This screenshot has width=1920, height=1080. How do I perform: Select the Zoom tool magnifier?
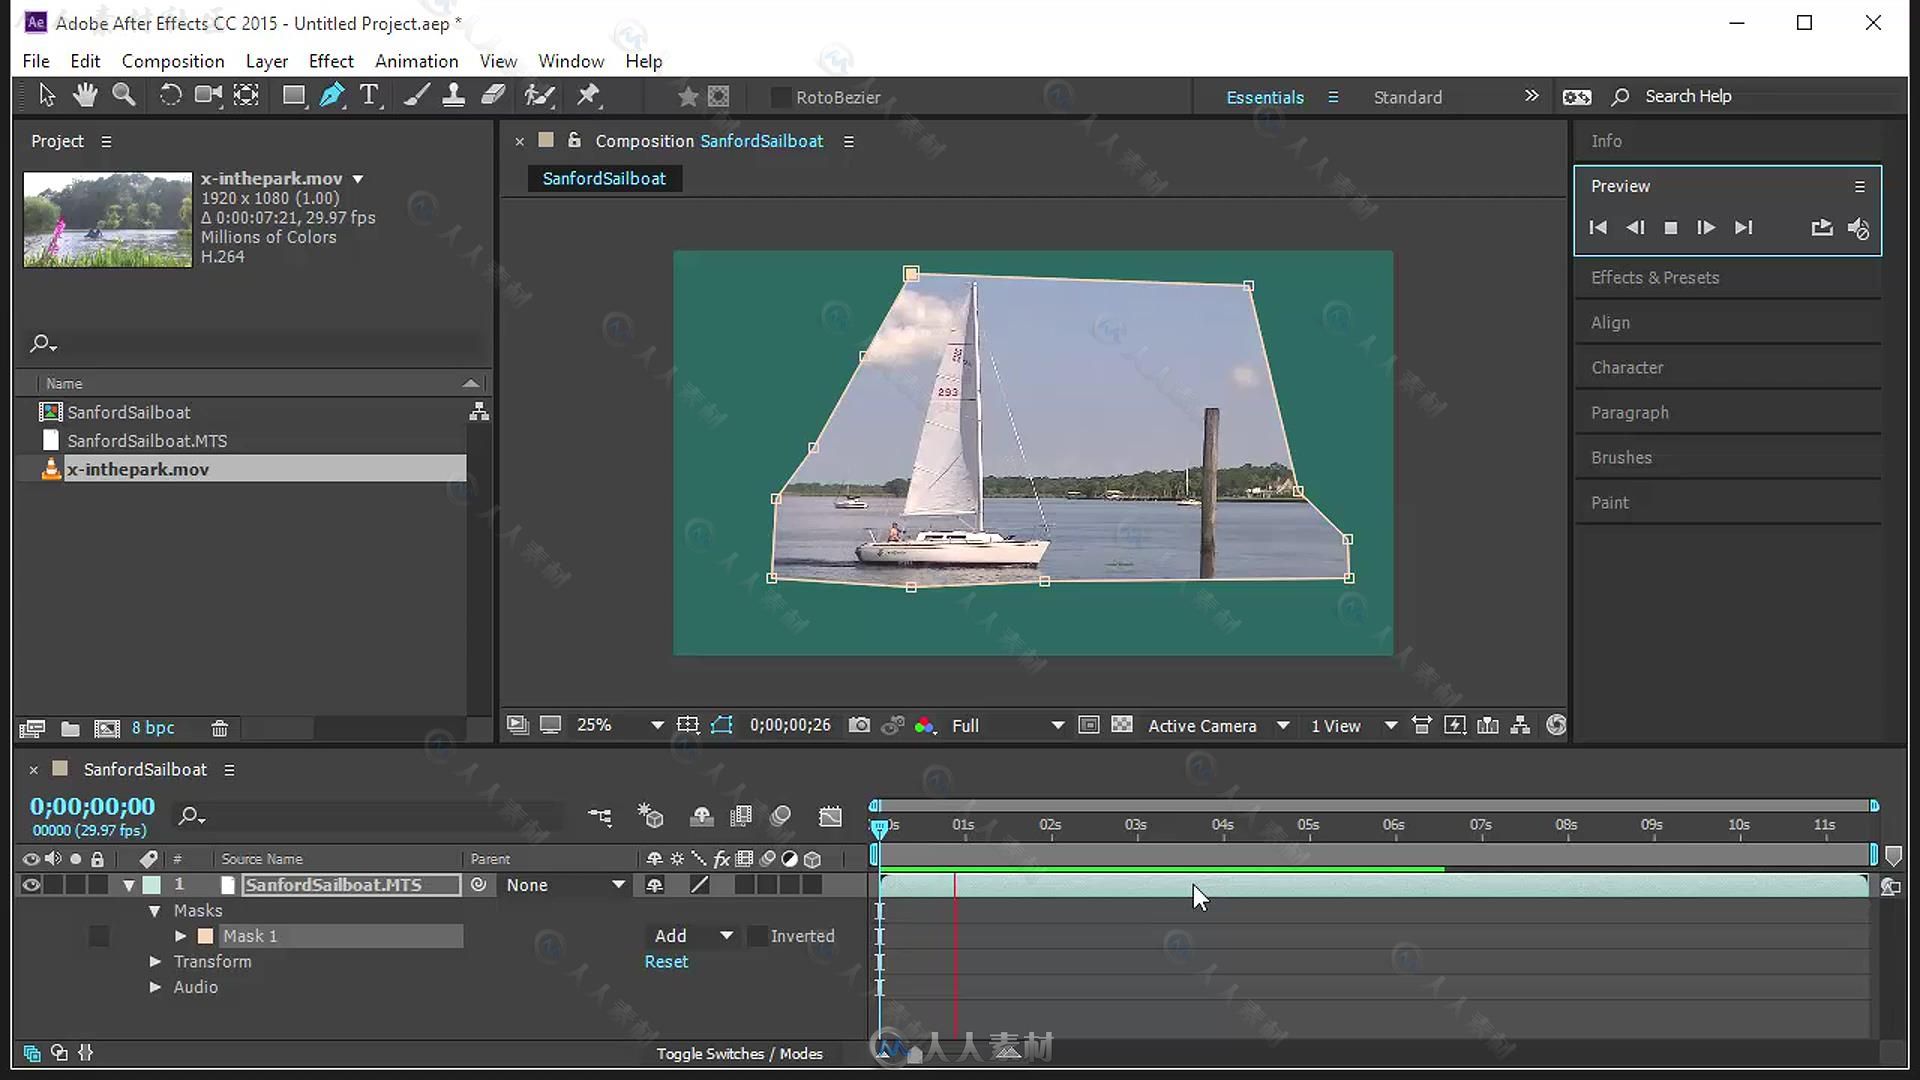coord(124,95)
